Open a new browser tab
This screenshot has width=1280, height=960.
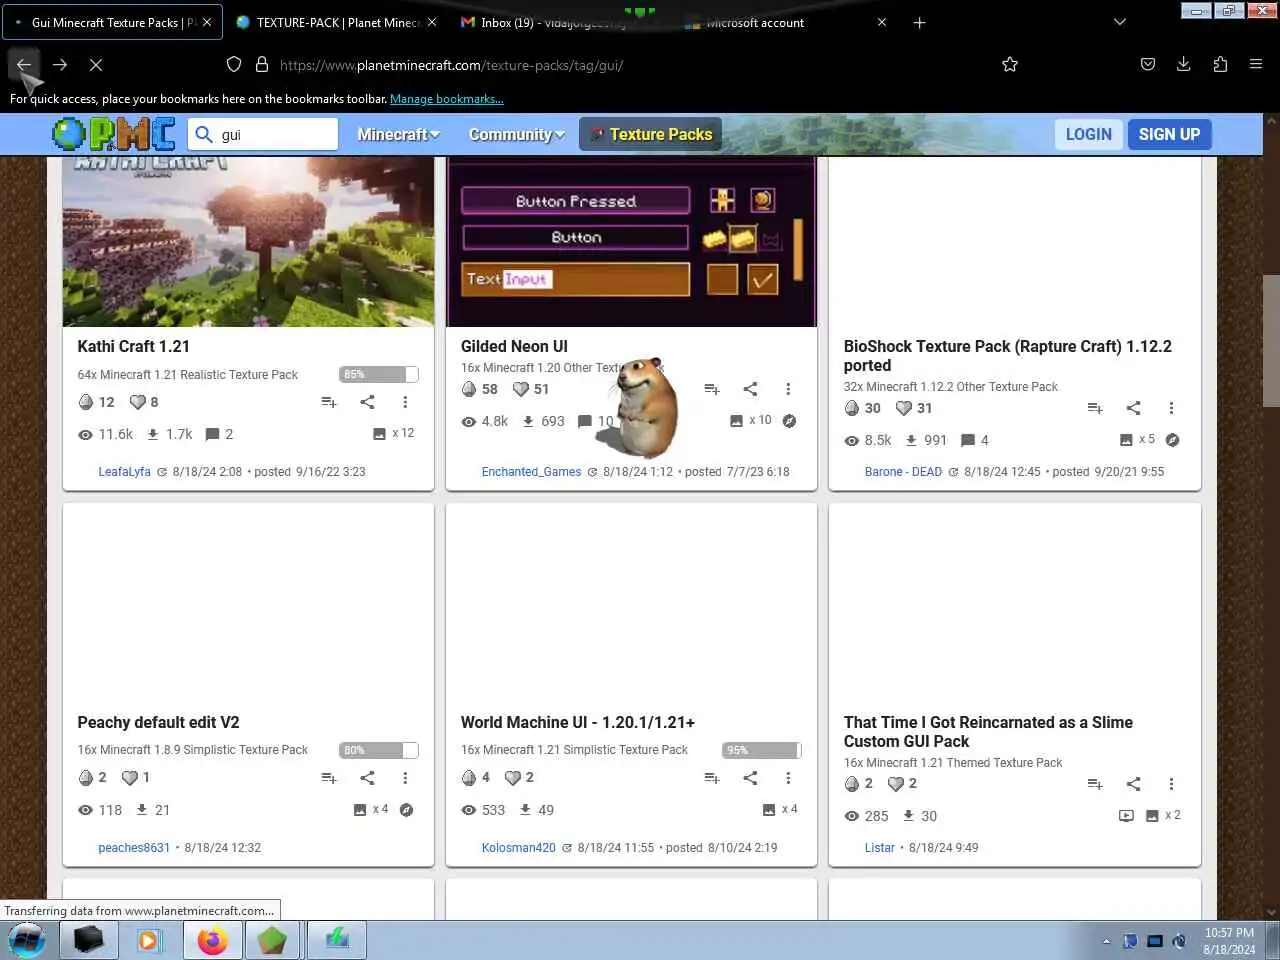(x=919, y=22)
